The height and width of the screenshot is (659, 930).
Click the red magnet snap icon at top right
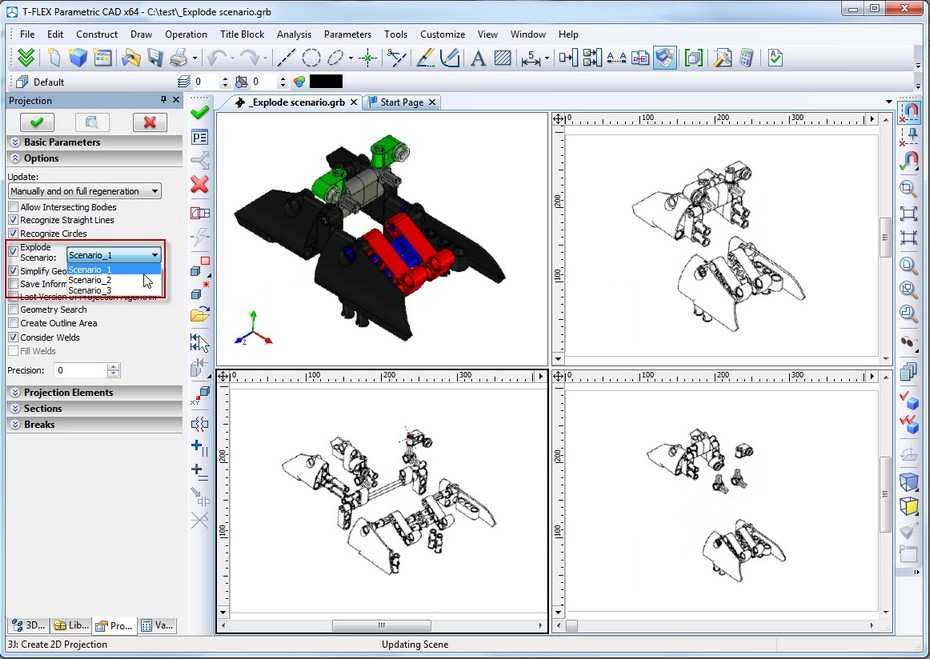tap(910, 111)
